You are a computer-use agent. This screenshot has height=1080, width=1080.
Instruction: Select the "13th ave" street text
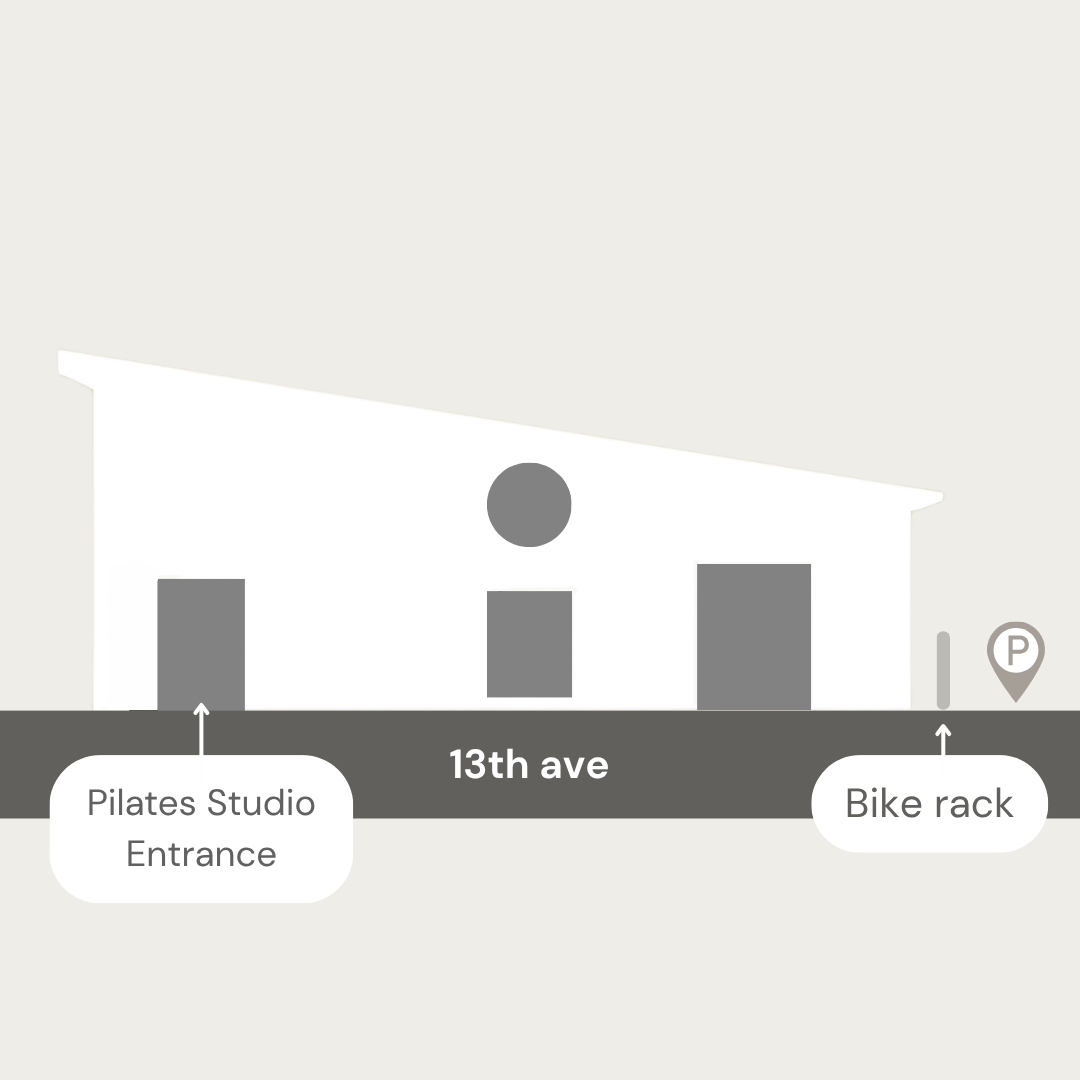tap(529, 765)
